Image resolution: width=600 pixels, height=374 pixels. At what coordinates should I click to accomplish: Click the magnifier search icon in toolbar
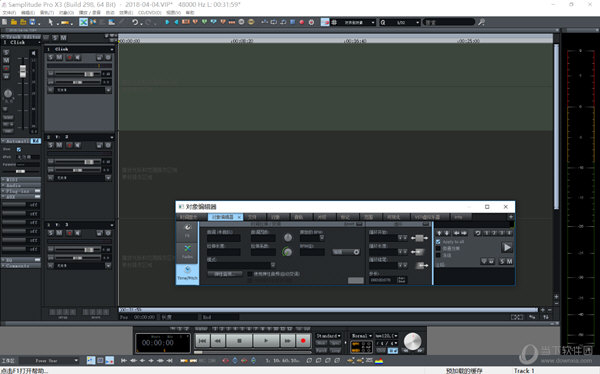click(481, 22)
